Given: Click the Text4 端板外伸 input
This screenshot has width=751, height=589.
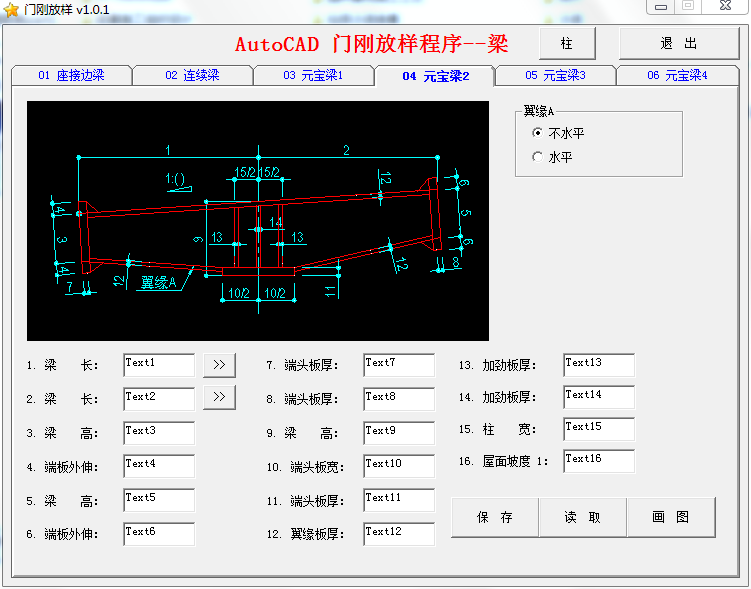Looking at the screenshot, I should coord(159,466).
